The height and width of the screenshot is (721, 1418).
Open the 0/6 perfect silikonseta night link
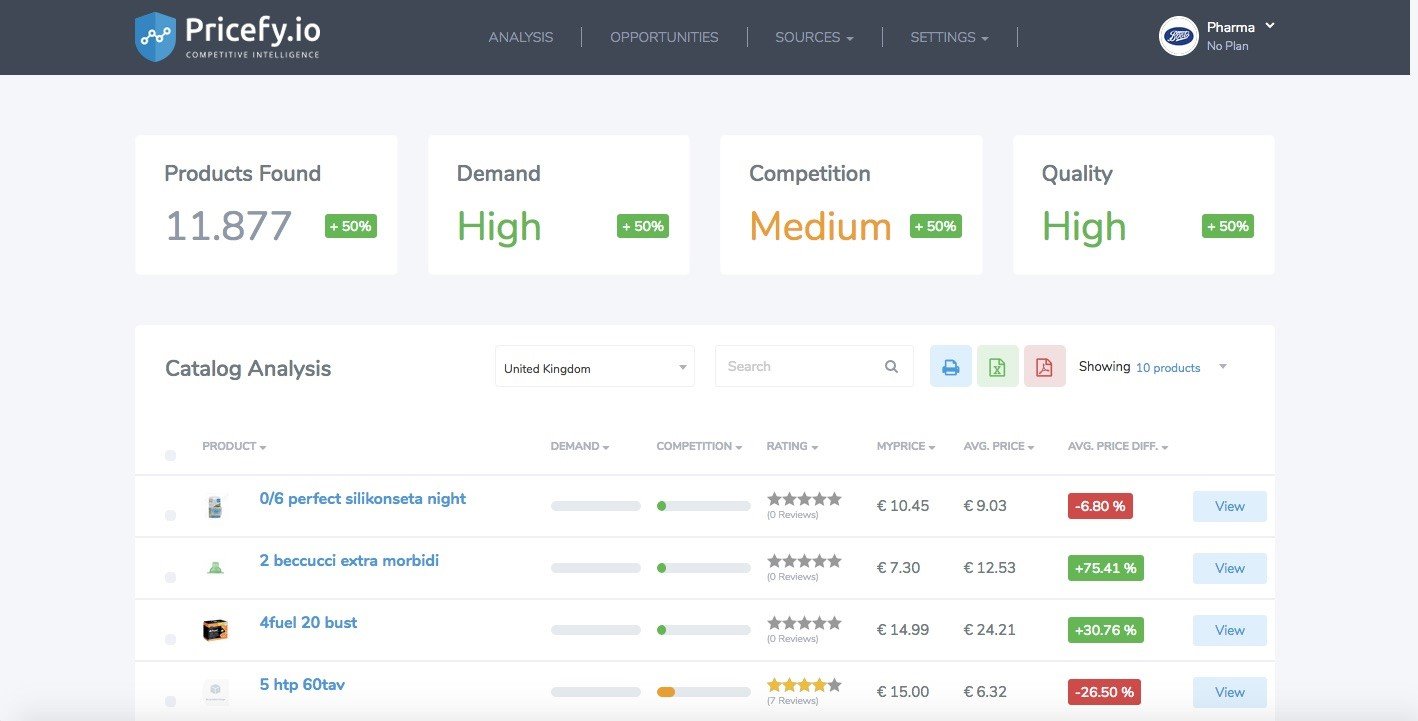point(362,498)
